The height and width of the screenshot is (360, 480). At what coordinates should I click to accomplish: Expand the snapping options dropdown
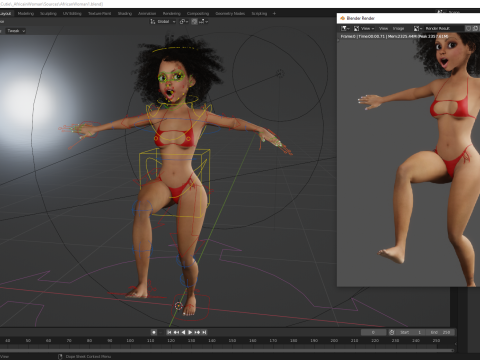204,22
